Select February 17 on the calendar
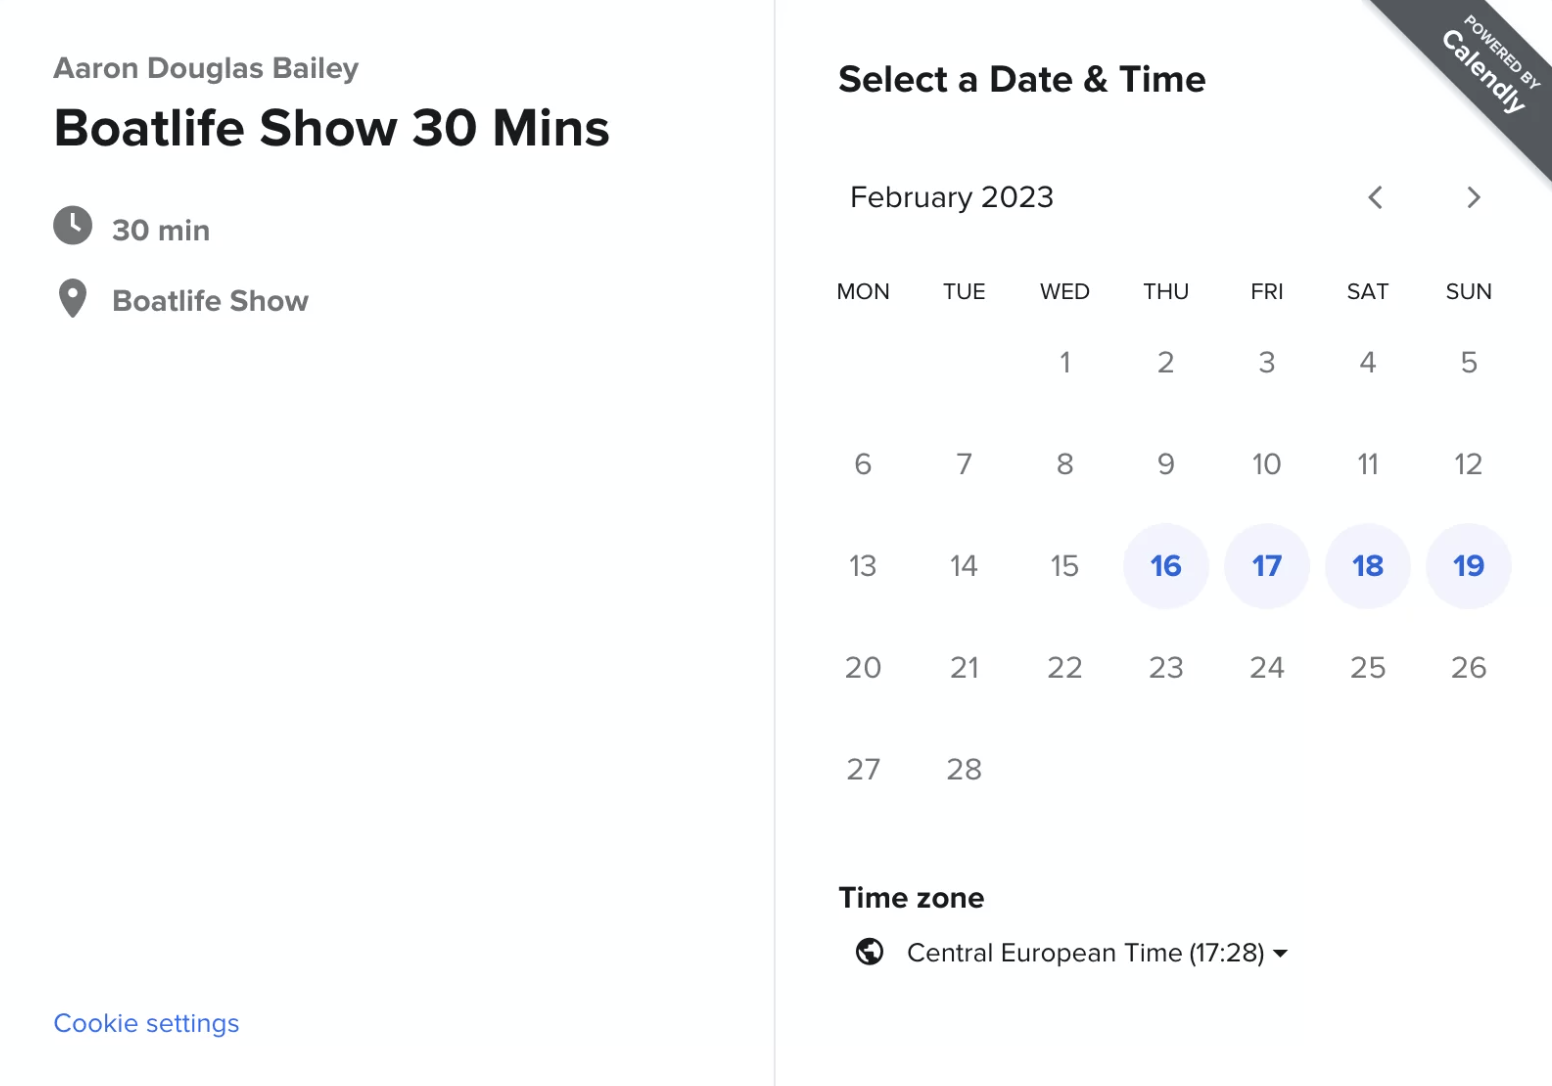This screenshot has width=1552, height=1086. [x=1267, y=566]
